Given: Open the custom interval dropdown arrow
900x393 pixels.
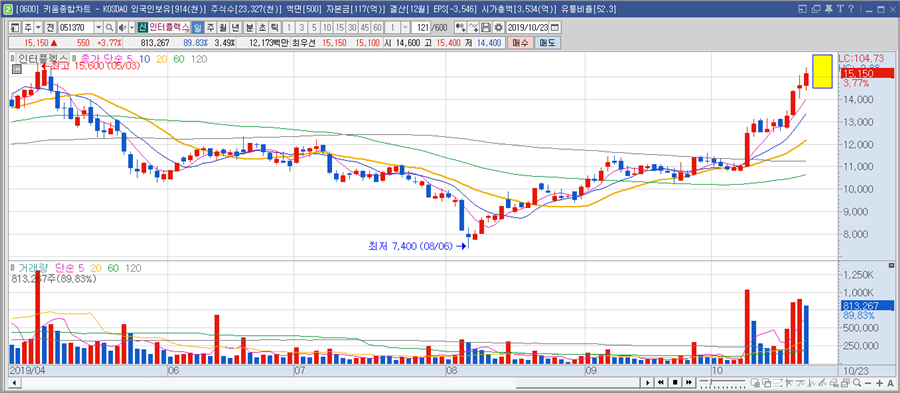Looking at the screenshot, I should click(406, 28).
